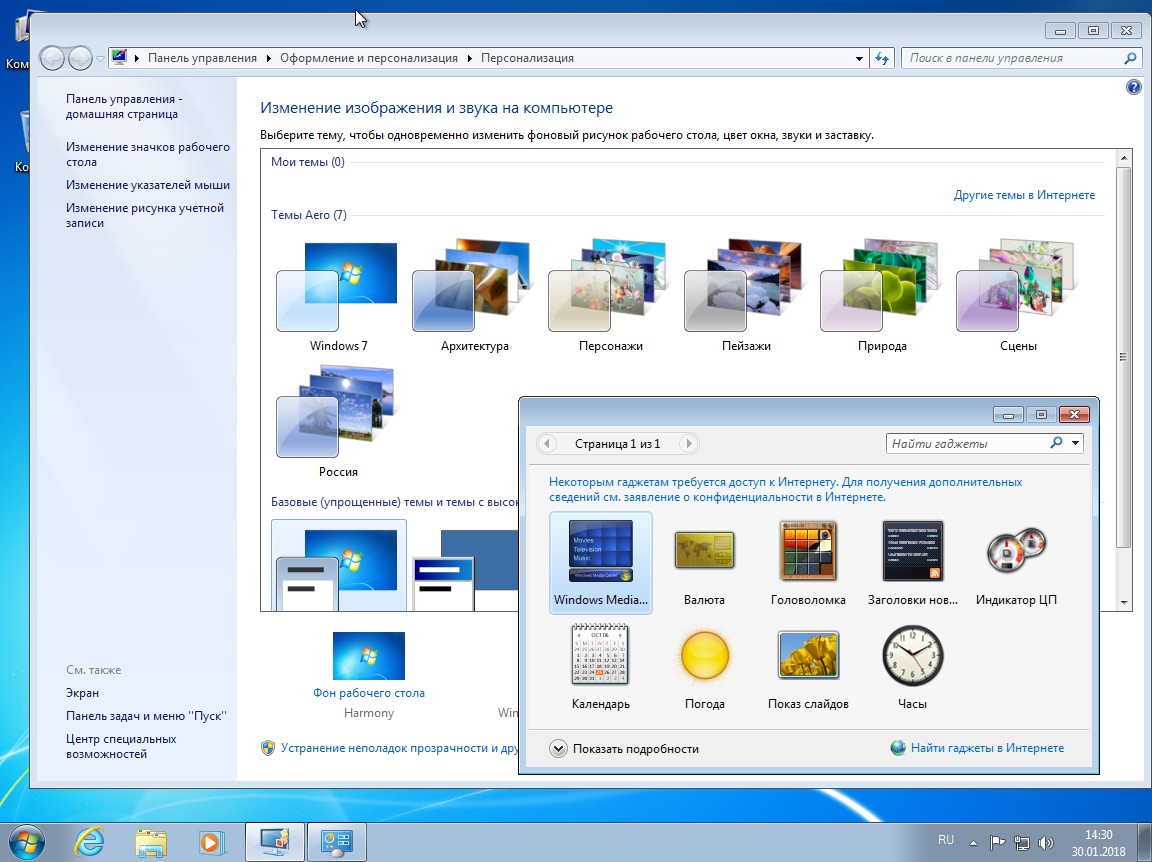Screen dimensions: 1152x862
Task: Select the Природа theme
Action: tap(882, 296)
